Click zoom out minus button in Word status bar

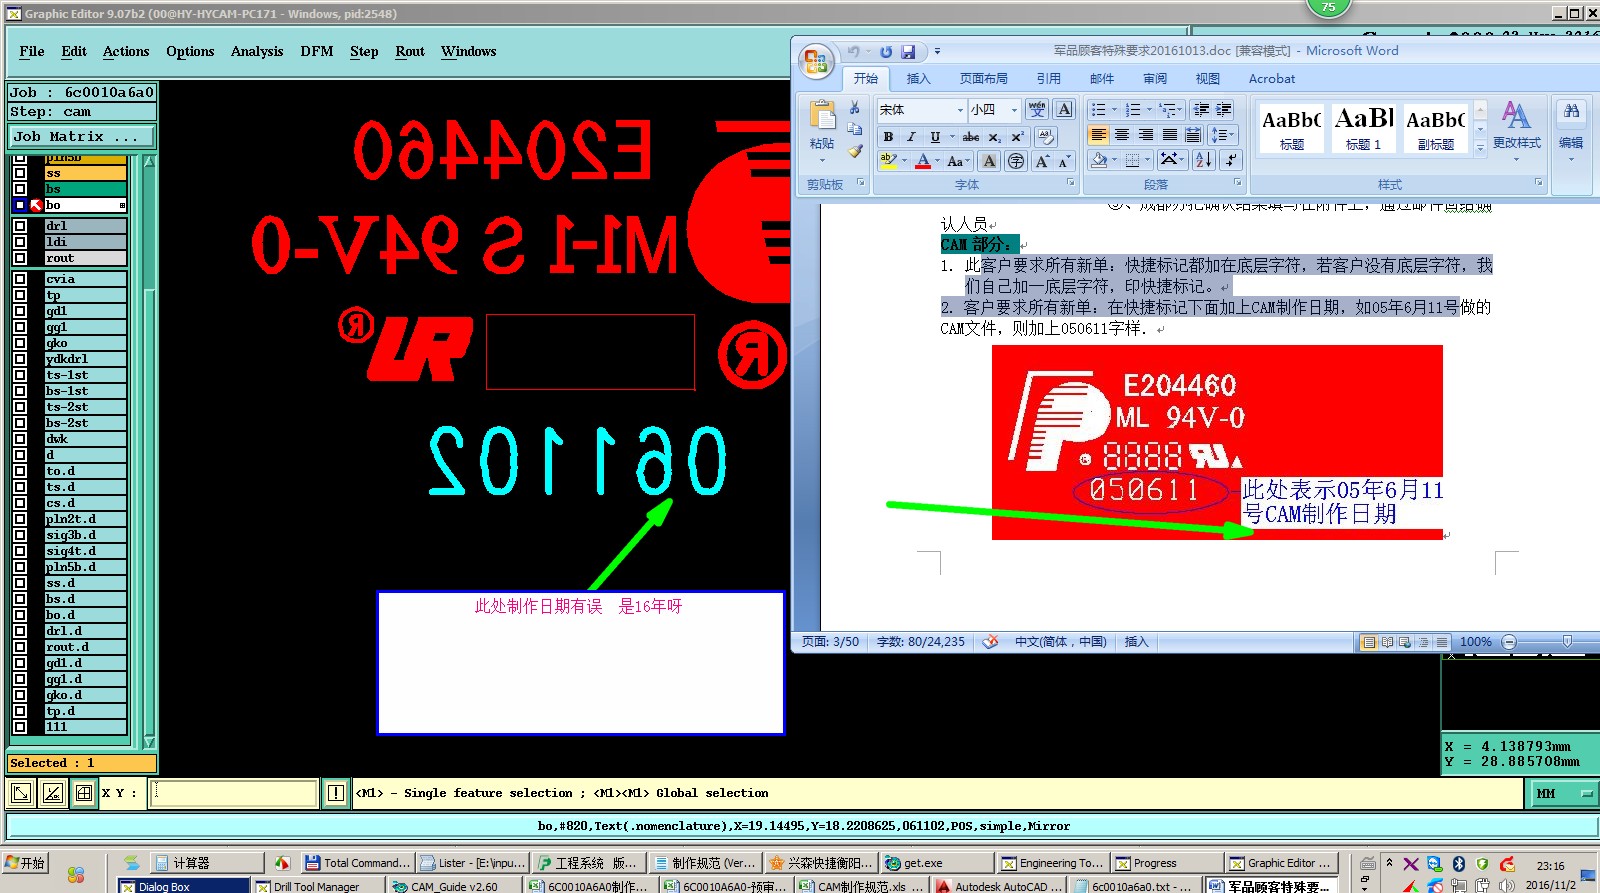click(x=1509, y=642)
